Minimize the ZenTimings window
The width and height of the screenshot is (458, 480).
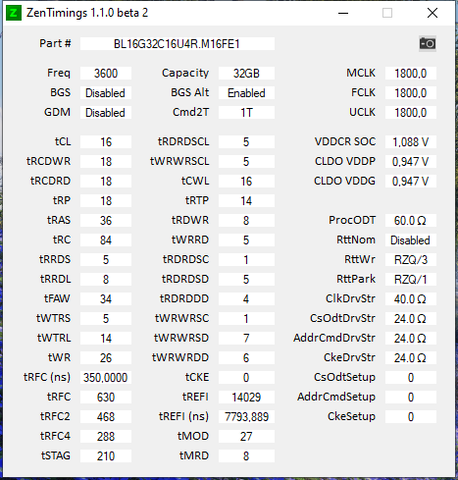343,13
